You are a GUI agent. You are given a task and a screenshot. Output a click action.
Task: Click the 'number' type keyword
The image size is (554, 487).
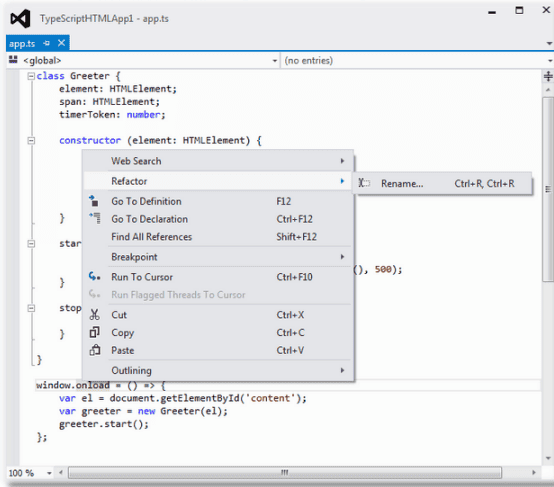pos(143,115)
